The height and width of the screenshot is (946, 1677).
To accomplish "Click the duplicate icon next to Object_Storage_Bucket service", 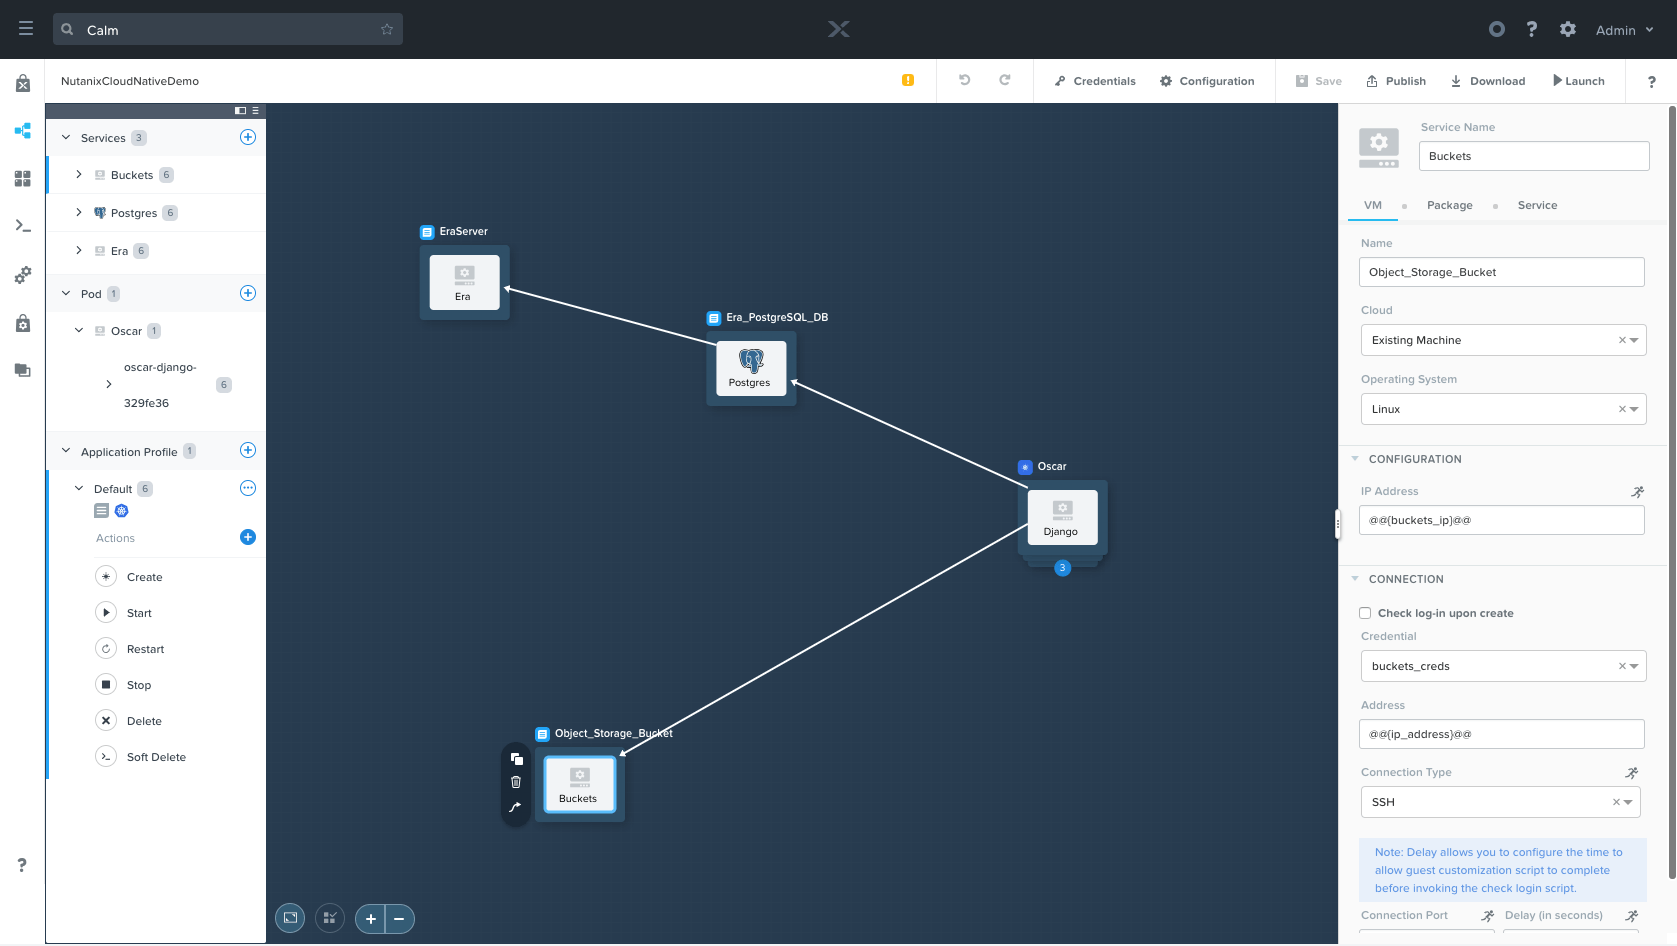I will [x=516, y=759].
